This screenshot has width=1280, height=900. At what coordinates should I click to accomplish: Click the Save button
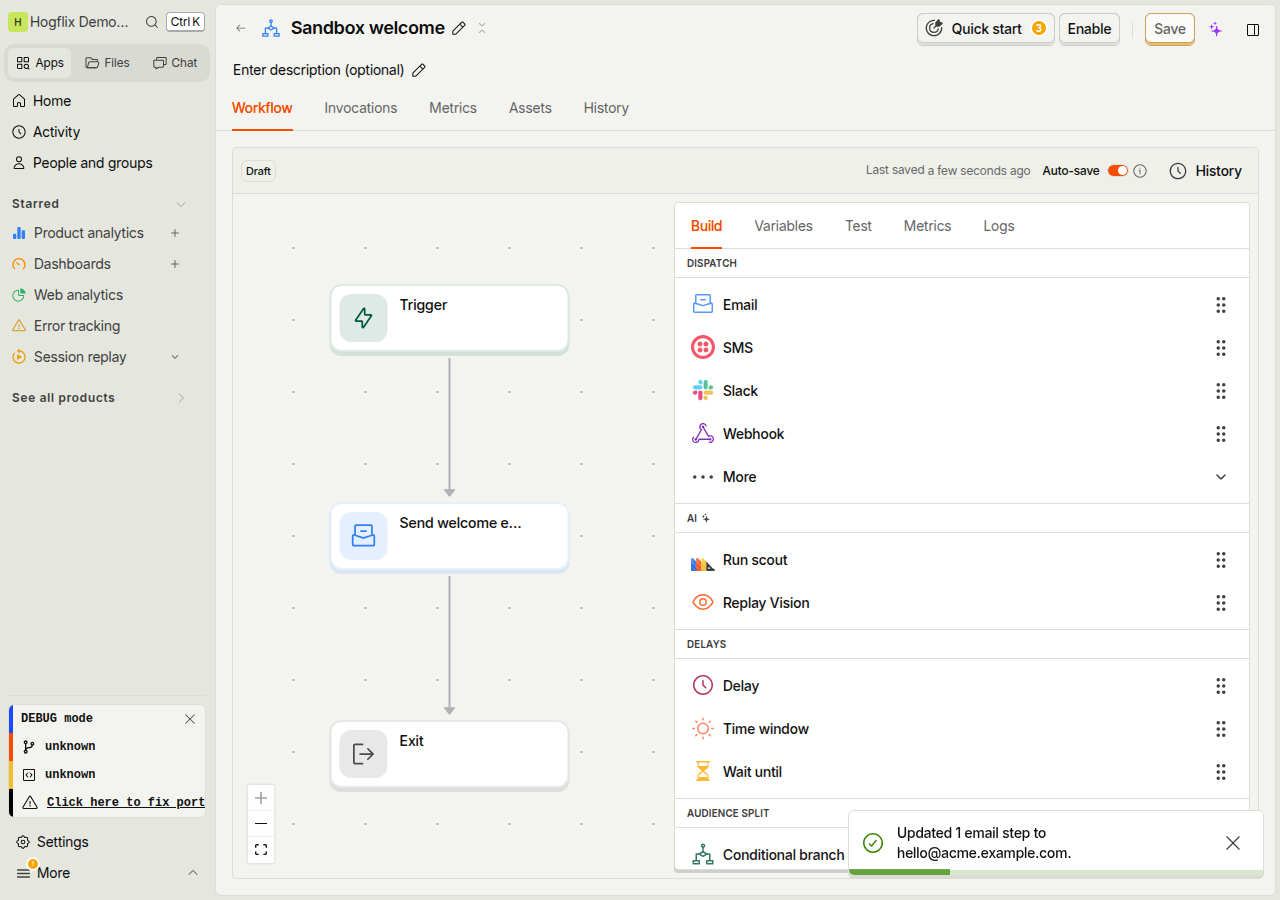(x=1170, y=29)
